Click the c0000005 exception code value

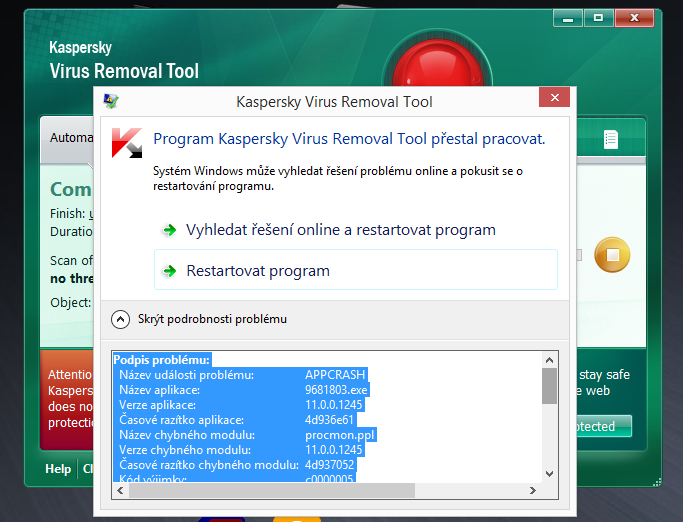329,478
